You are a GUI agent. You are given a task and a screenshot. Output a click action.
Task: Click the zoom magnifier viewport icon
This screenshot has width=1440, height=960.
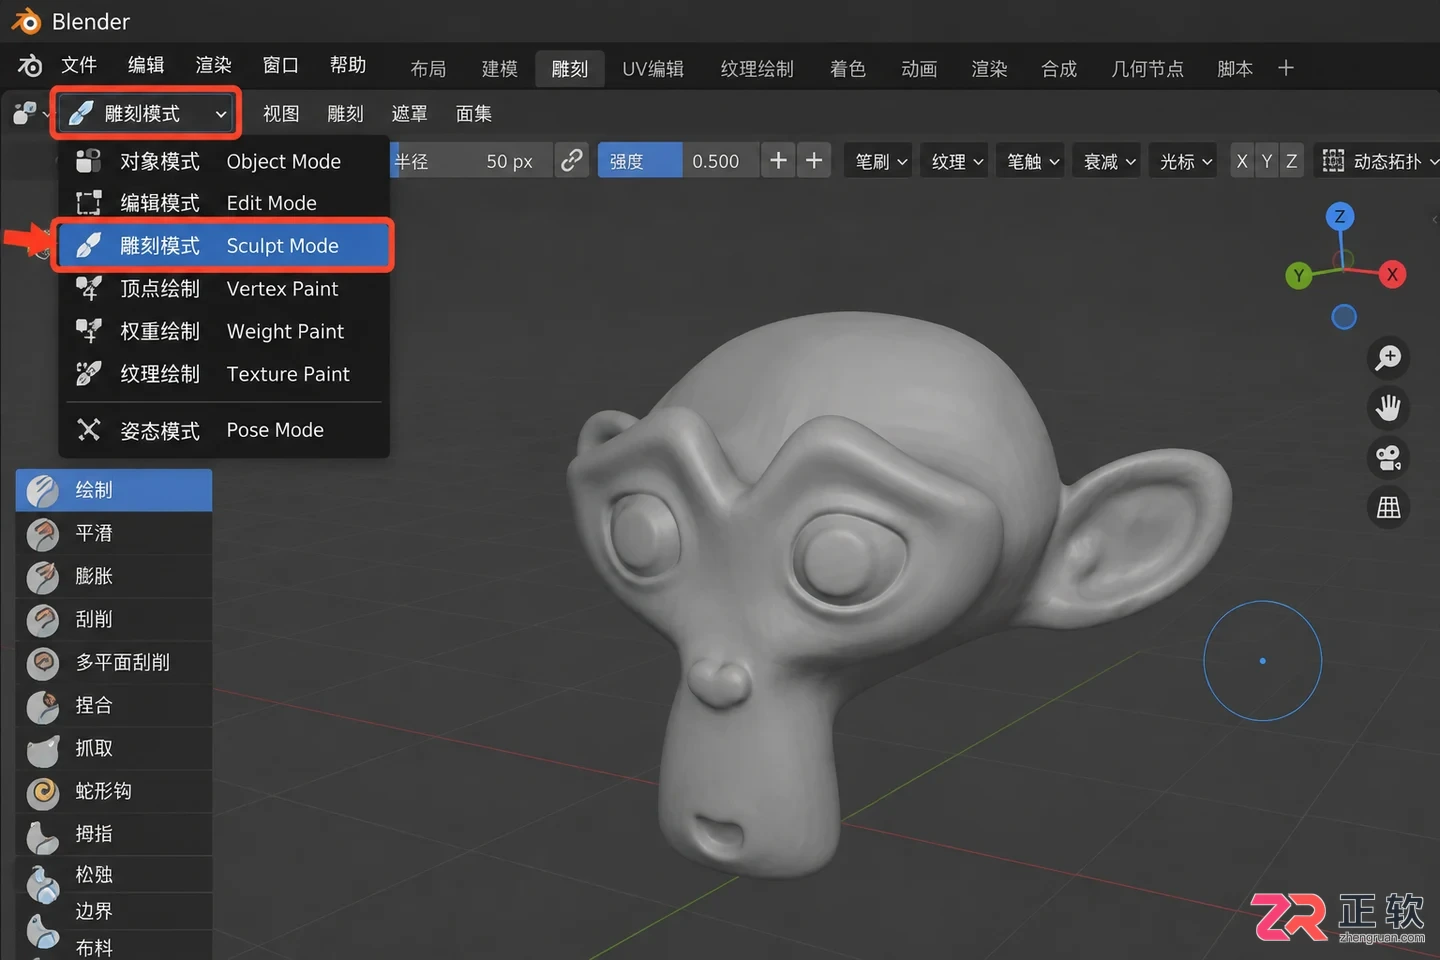point(1388,358)
